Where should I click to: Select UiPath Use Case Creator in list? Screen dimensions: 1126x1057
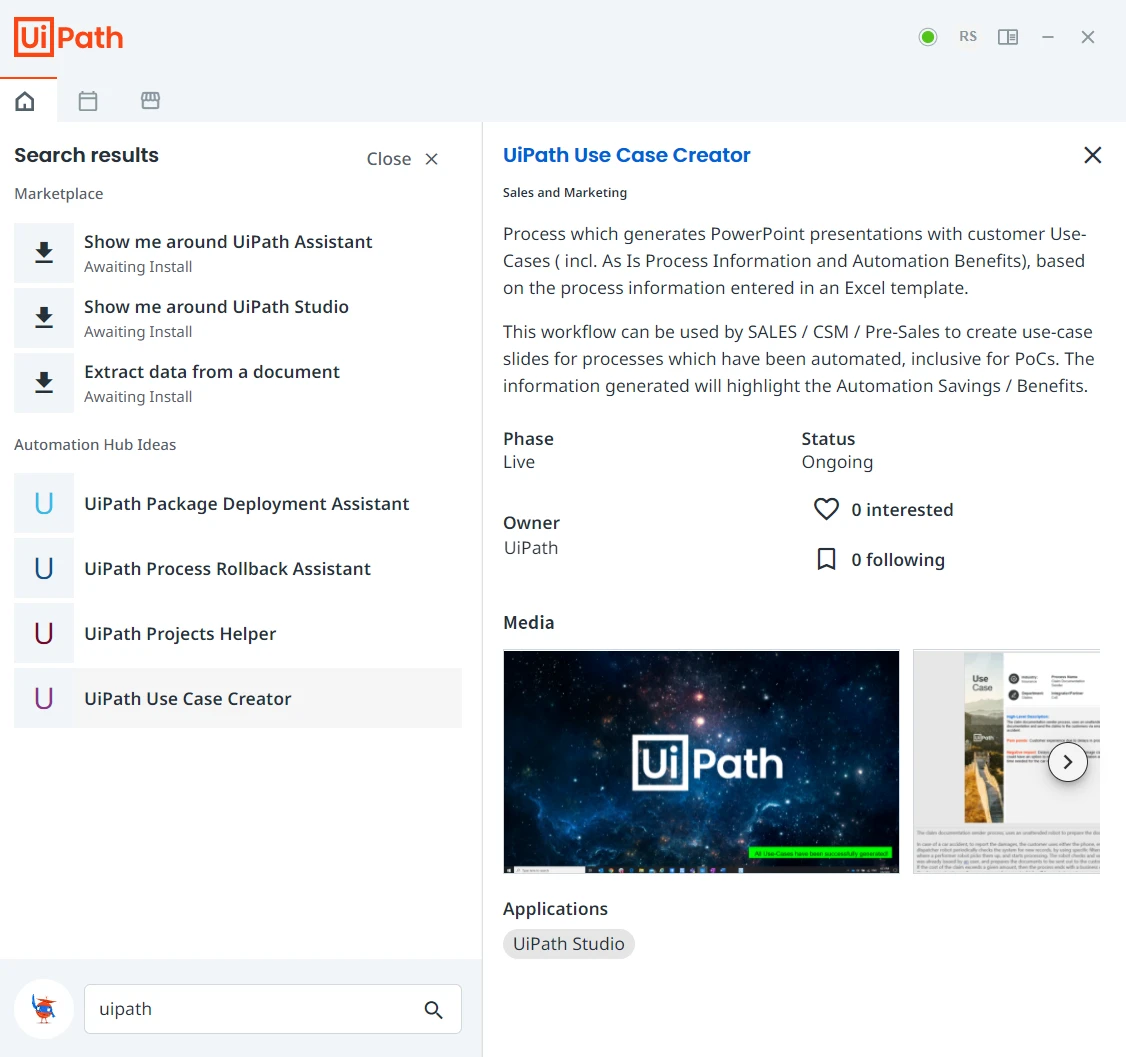(x=238, y=699)
